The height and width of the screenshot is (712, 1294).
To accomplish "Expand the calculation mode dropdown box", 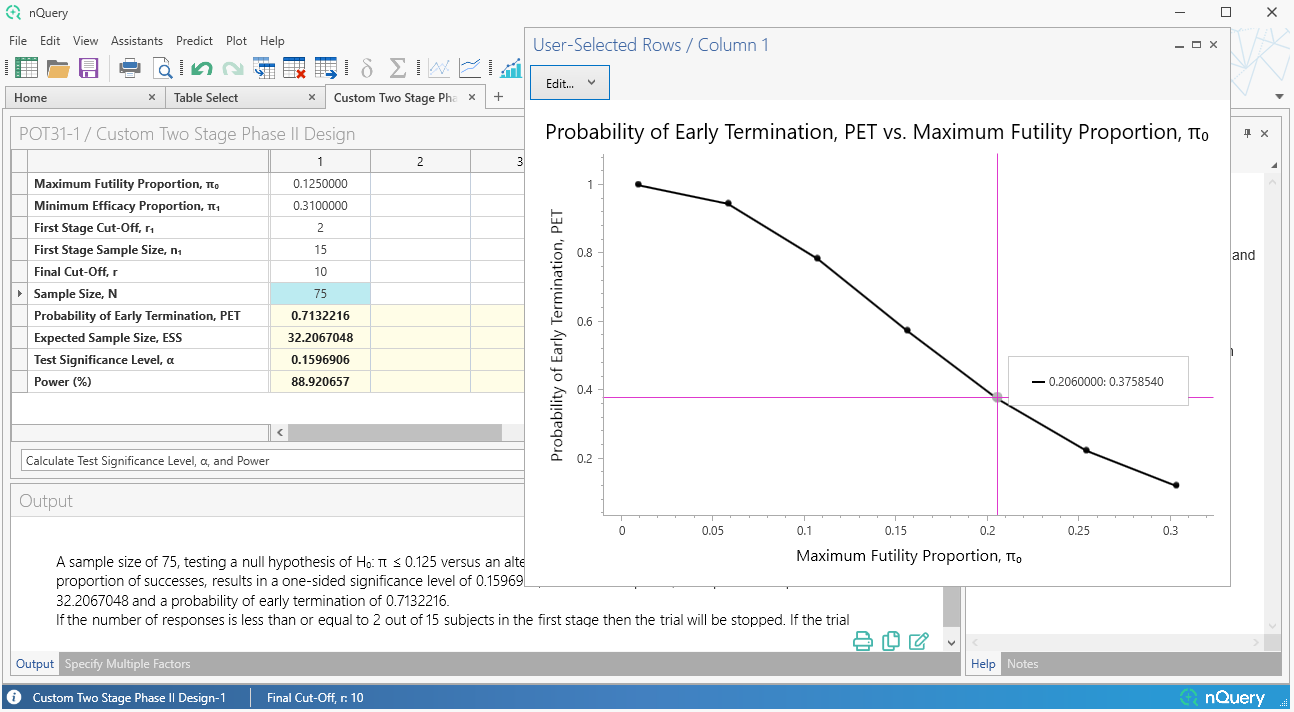I will [272, 461].
